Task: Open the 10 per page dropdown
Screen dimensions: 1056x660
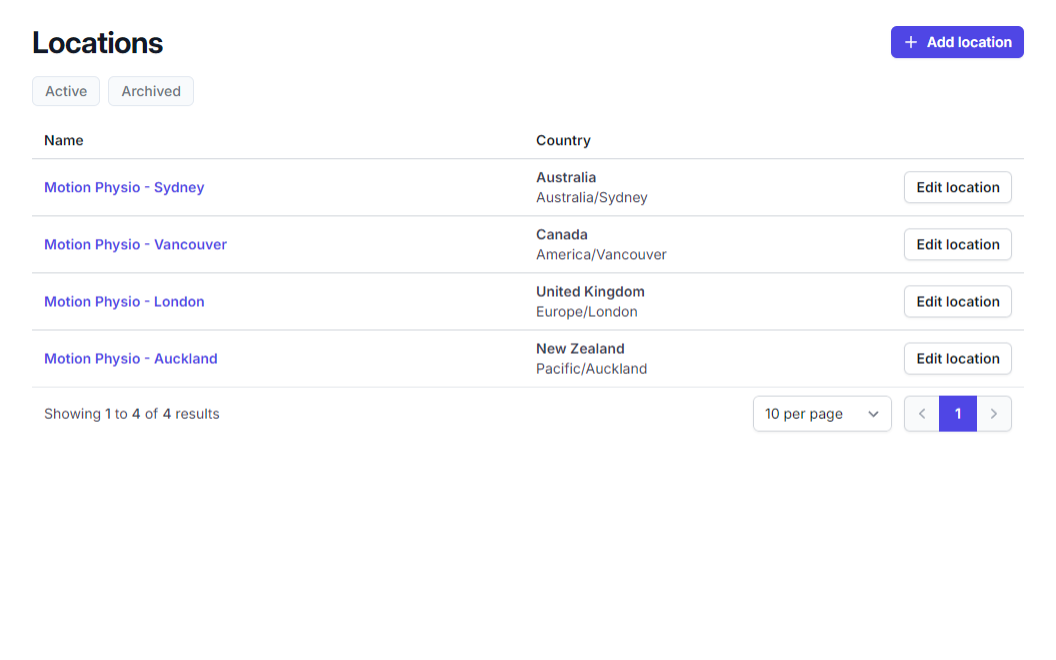Action: coord(821,414)
